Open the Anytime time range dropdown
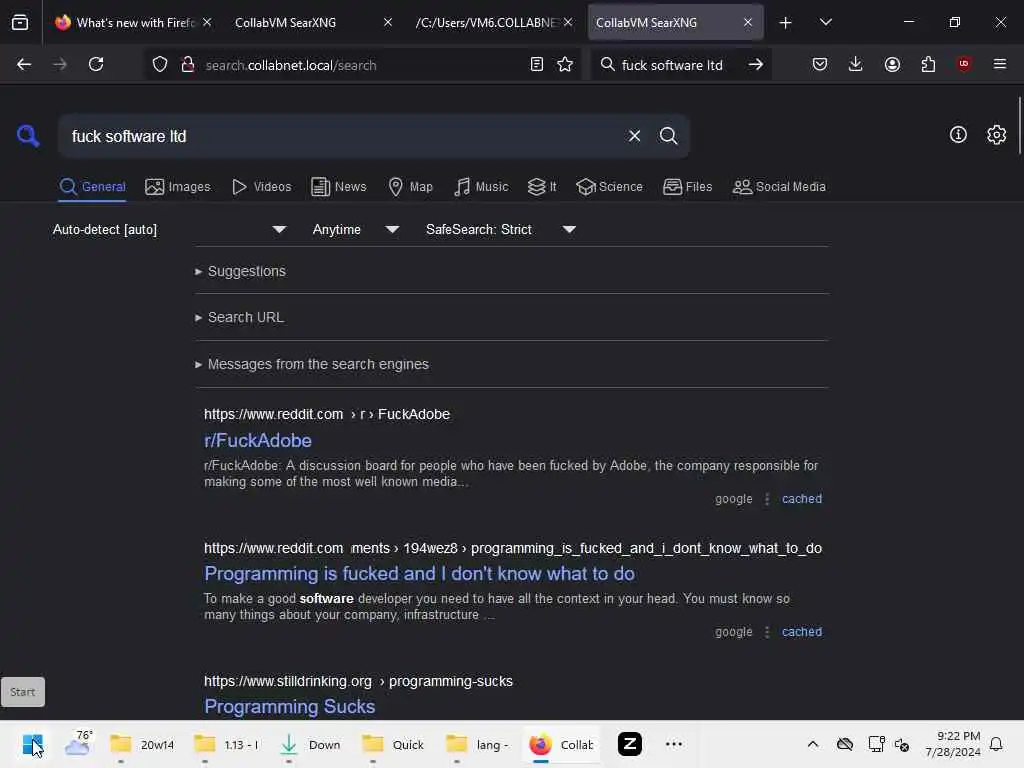The image size is (1024, 768). 356,229
